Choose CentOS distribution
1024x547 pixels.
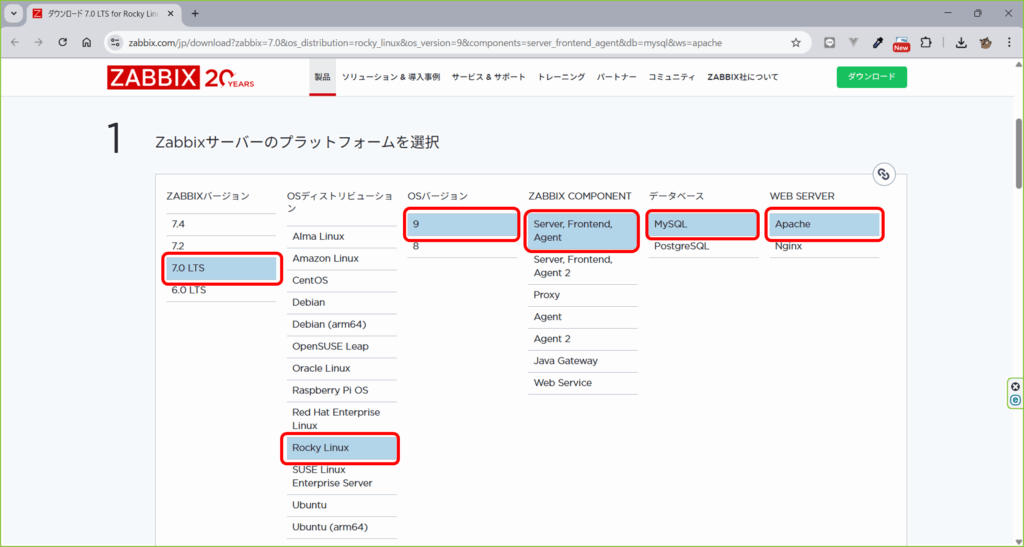[342, 281]
